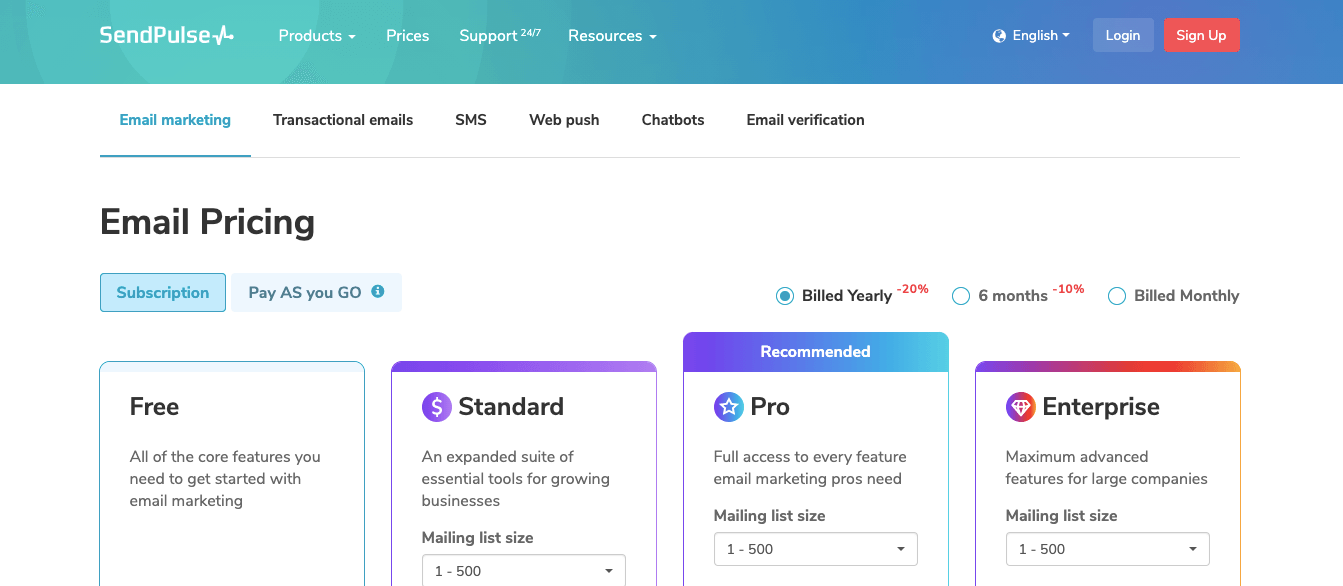Select the 6 months billing option

[x=961, y=296]
